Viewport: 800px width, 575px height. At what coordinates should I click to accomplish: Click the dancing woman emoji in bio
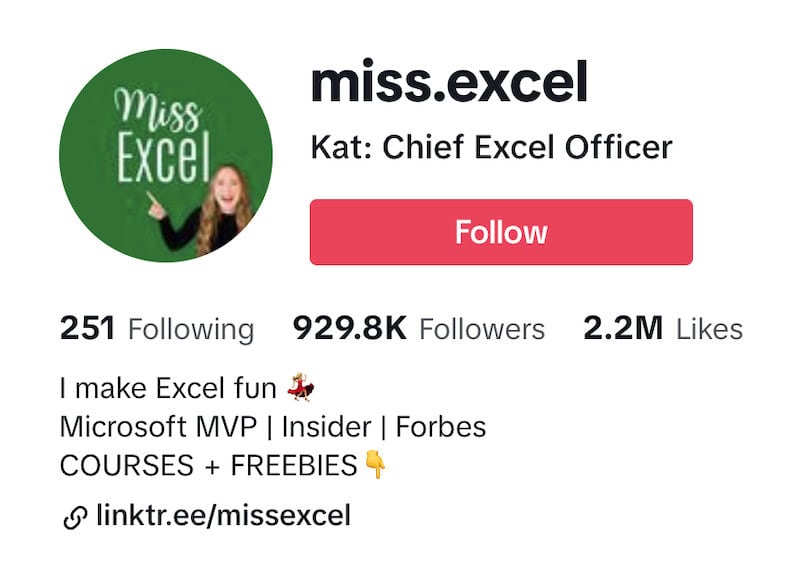[301, 387]
